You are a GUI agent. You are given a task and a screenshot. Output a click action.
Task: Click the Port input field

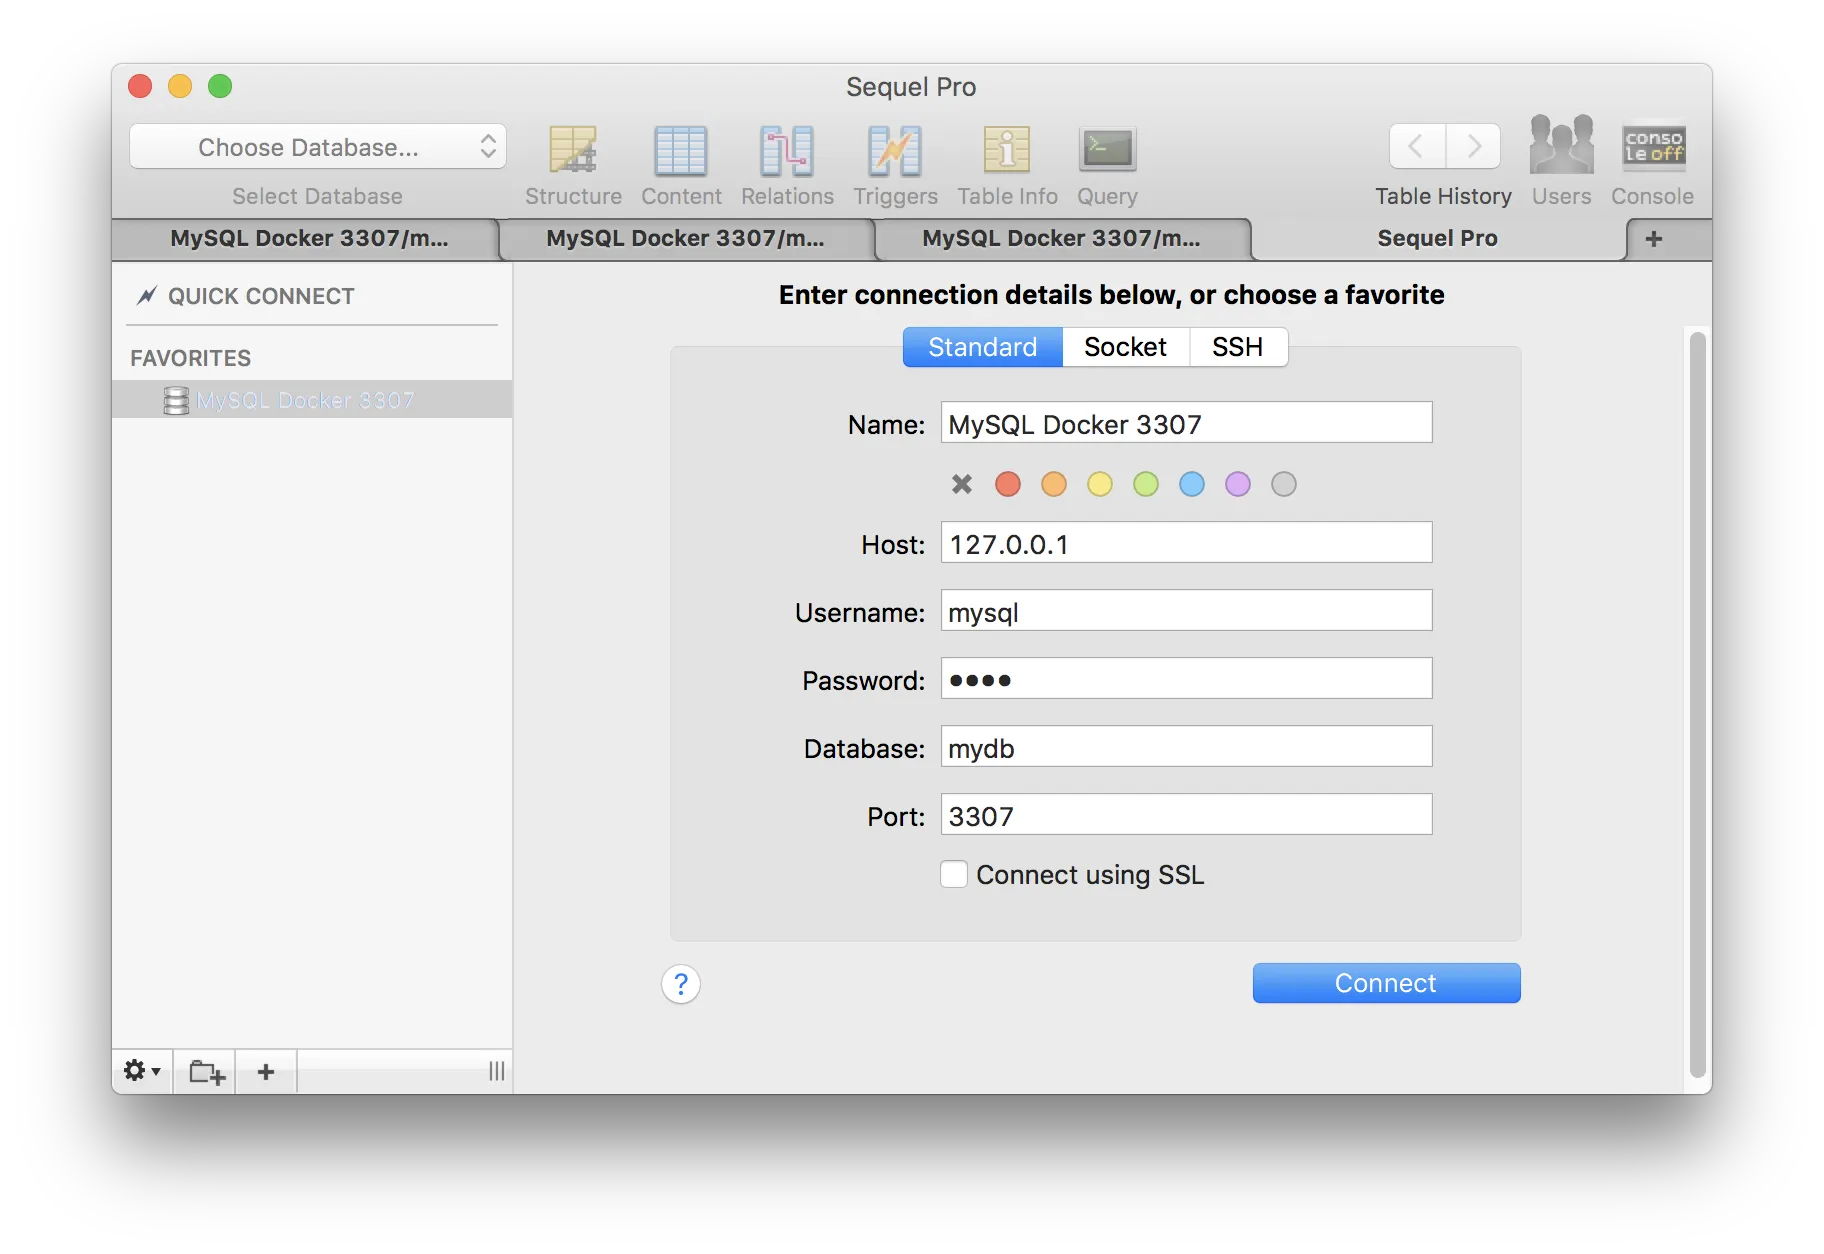pyautogui.click(x=1186, y=815)
